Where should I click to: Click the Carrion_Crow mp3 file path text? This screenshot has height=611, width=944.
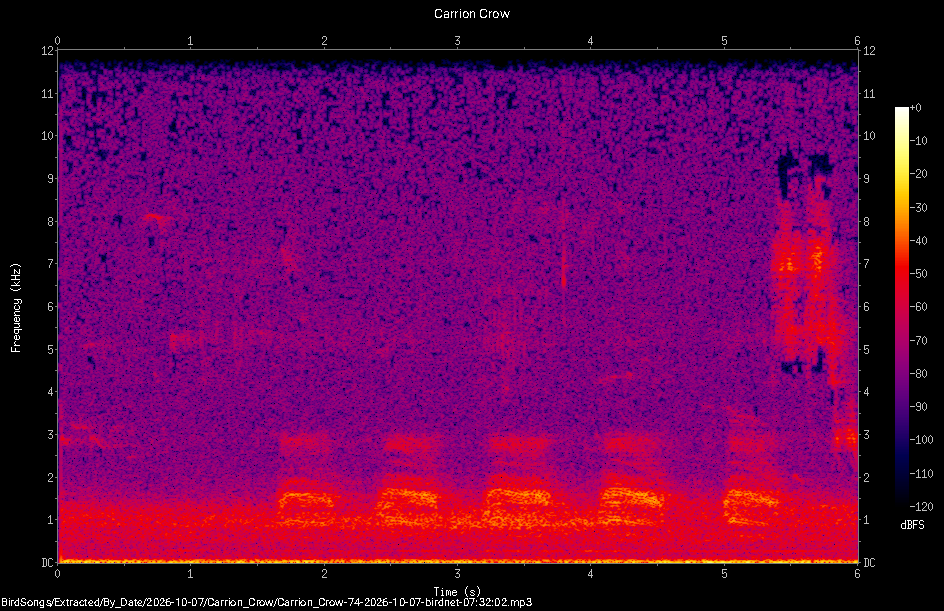pyautogui.click(x=267, y=603)
